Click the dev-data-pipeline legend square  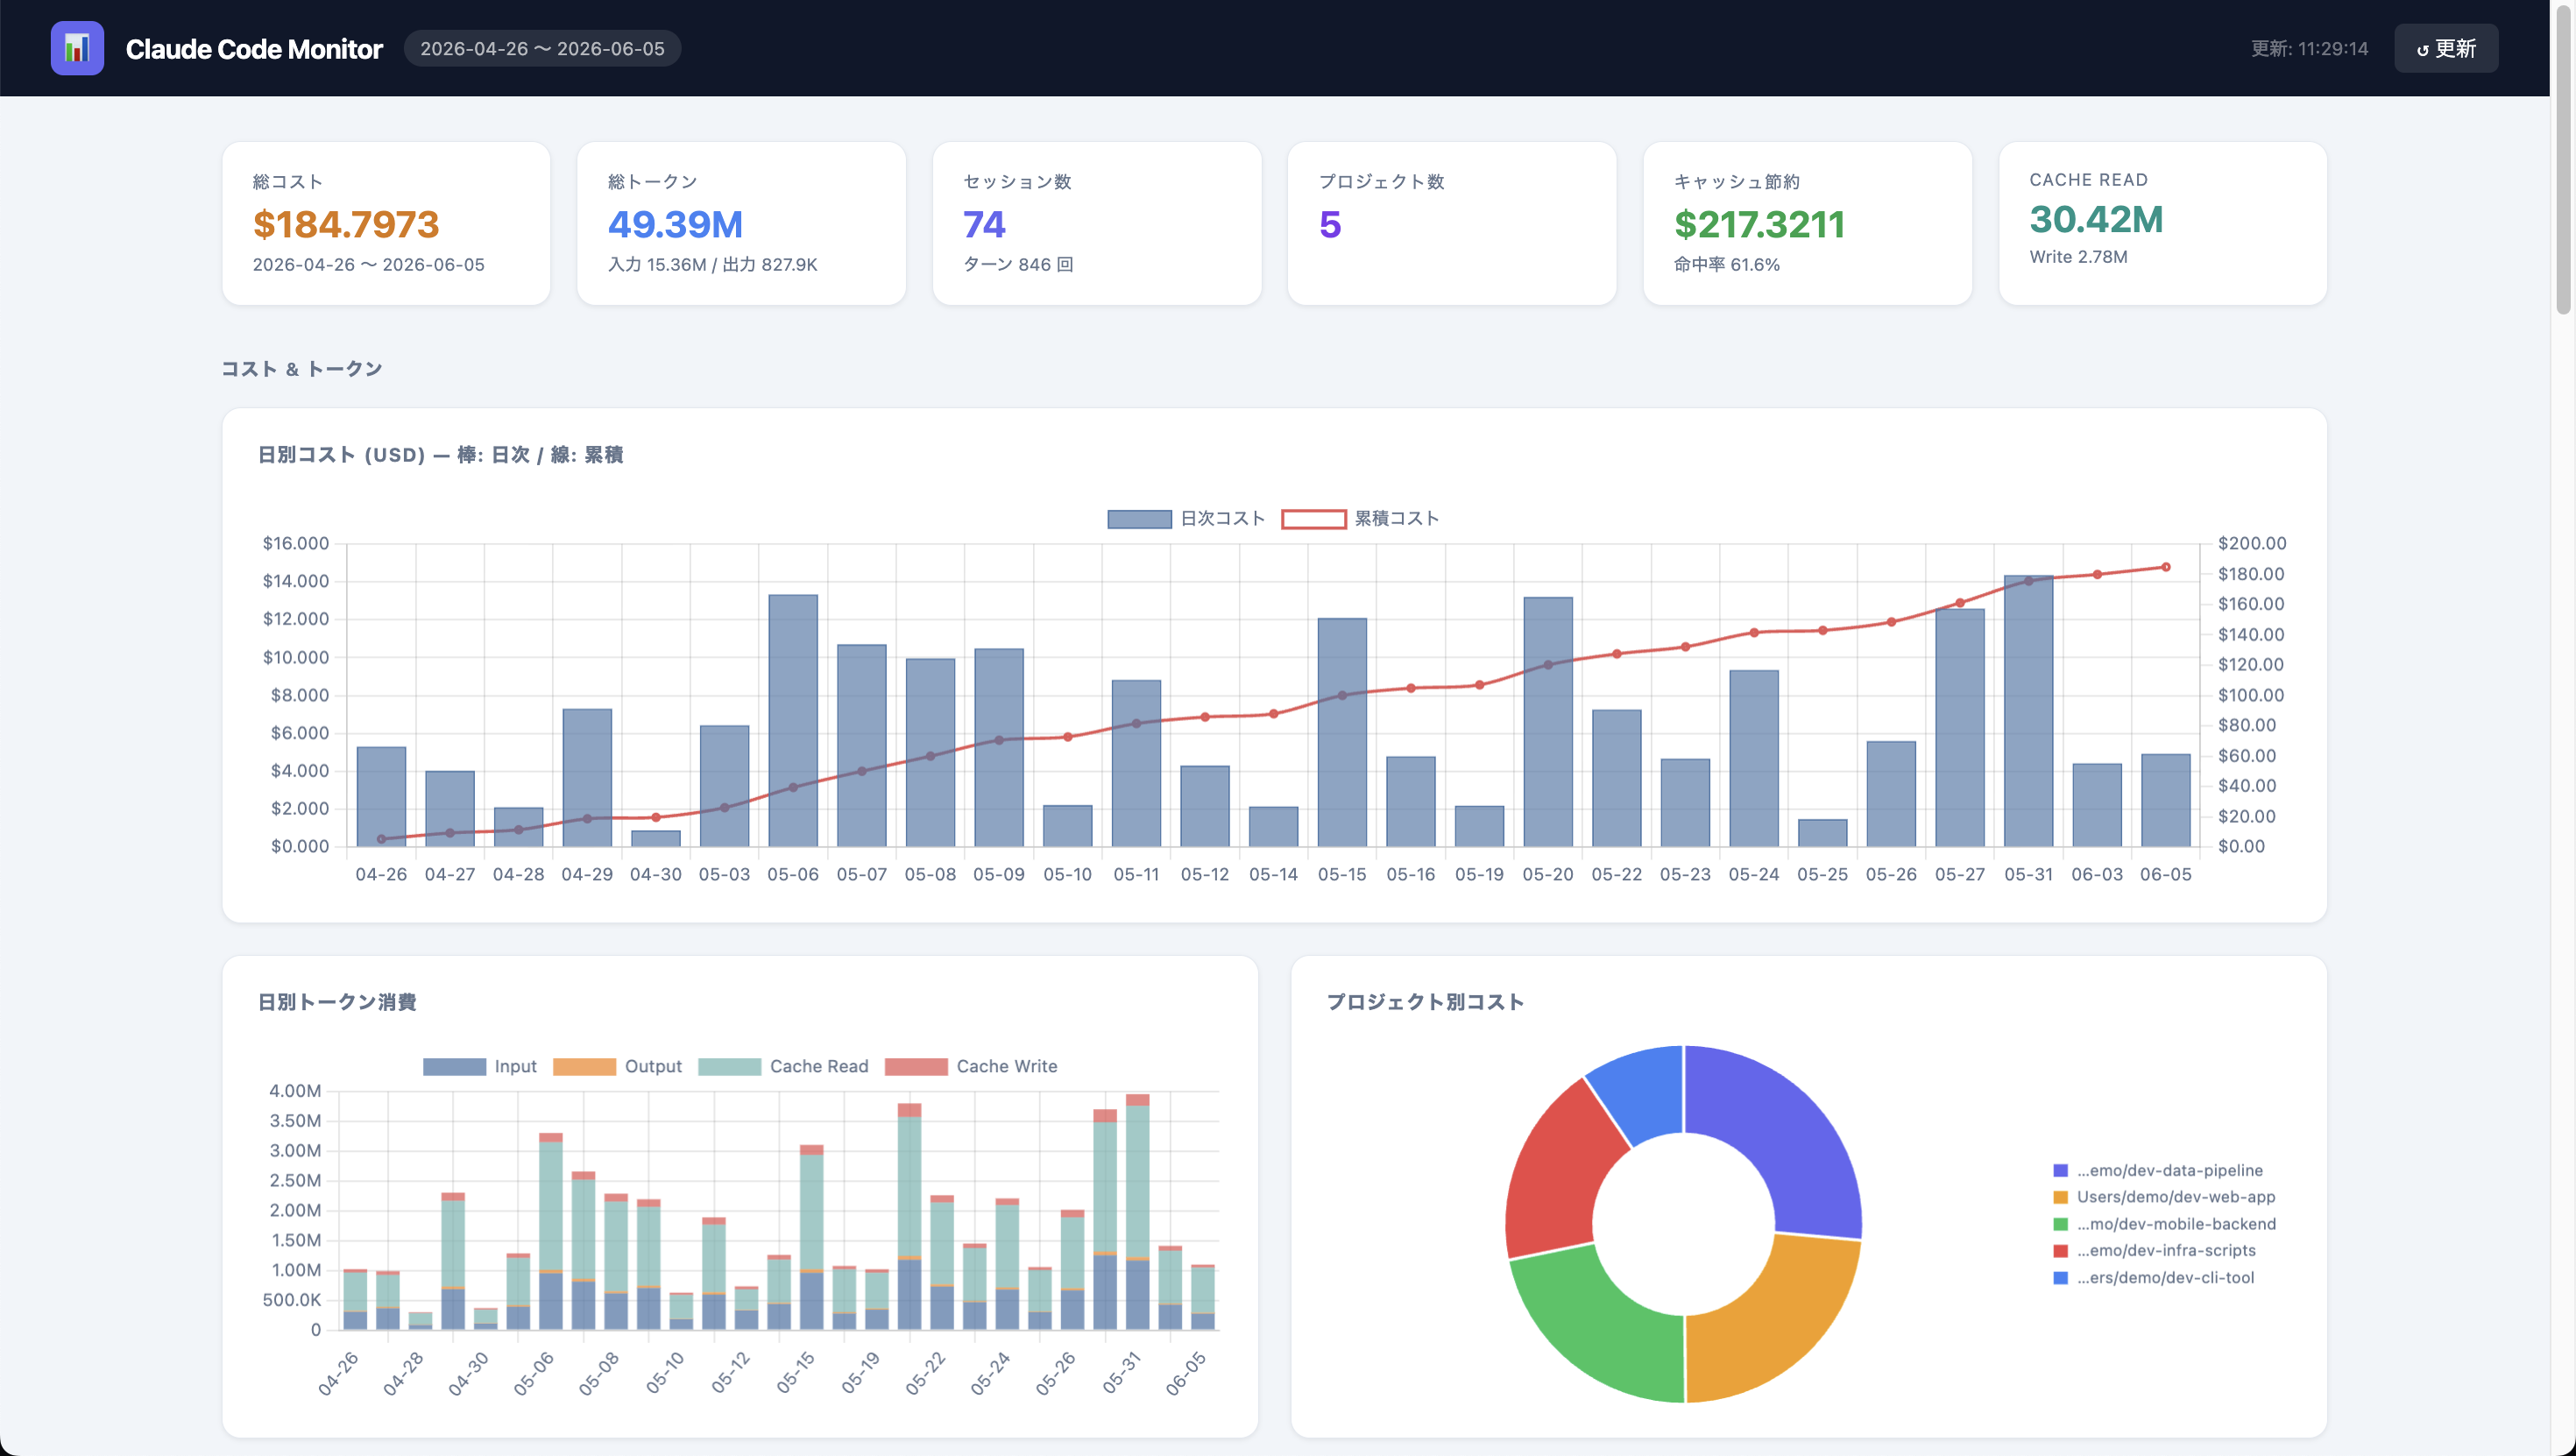coord(2060,1170)
